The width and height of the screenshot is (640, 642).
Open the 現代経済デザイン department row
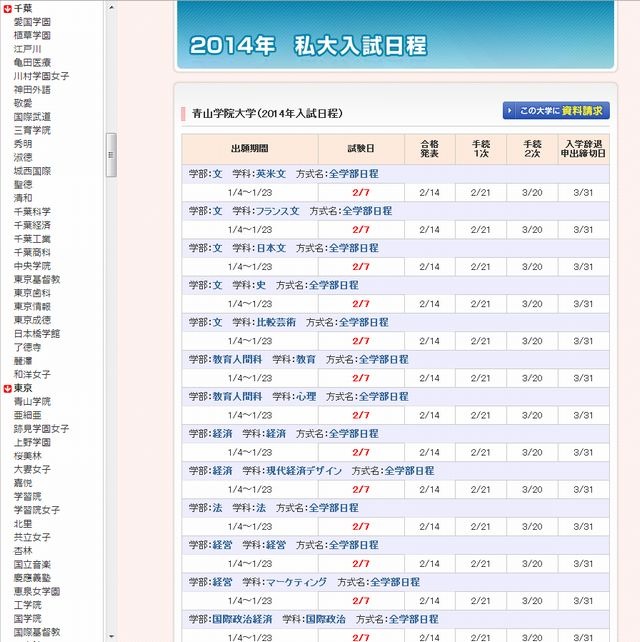304,471
